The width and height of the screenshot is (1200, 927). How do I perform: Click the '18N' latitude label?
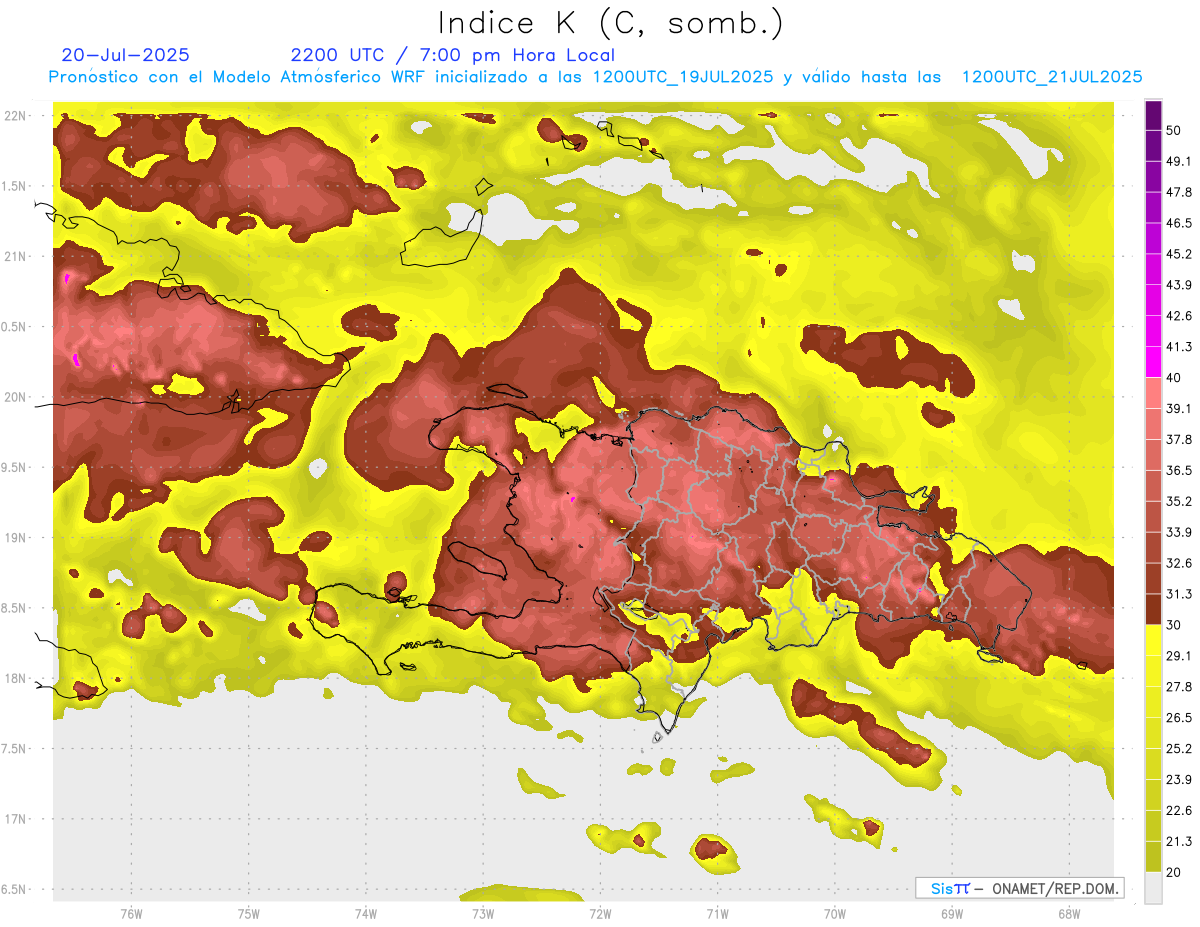tap(15, 679)
